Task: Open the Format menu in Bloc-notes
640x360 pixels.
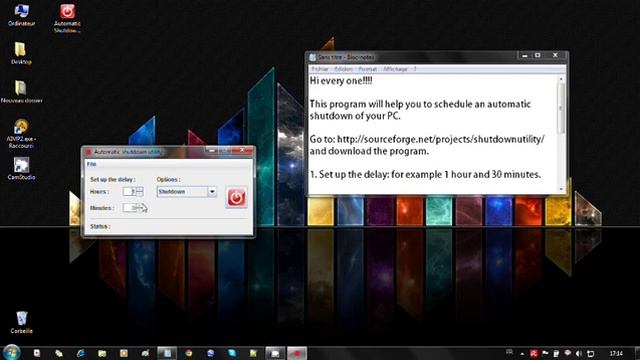Action: tap(367, 69)
